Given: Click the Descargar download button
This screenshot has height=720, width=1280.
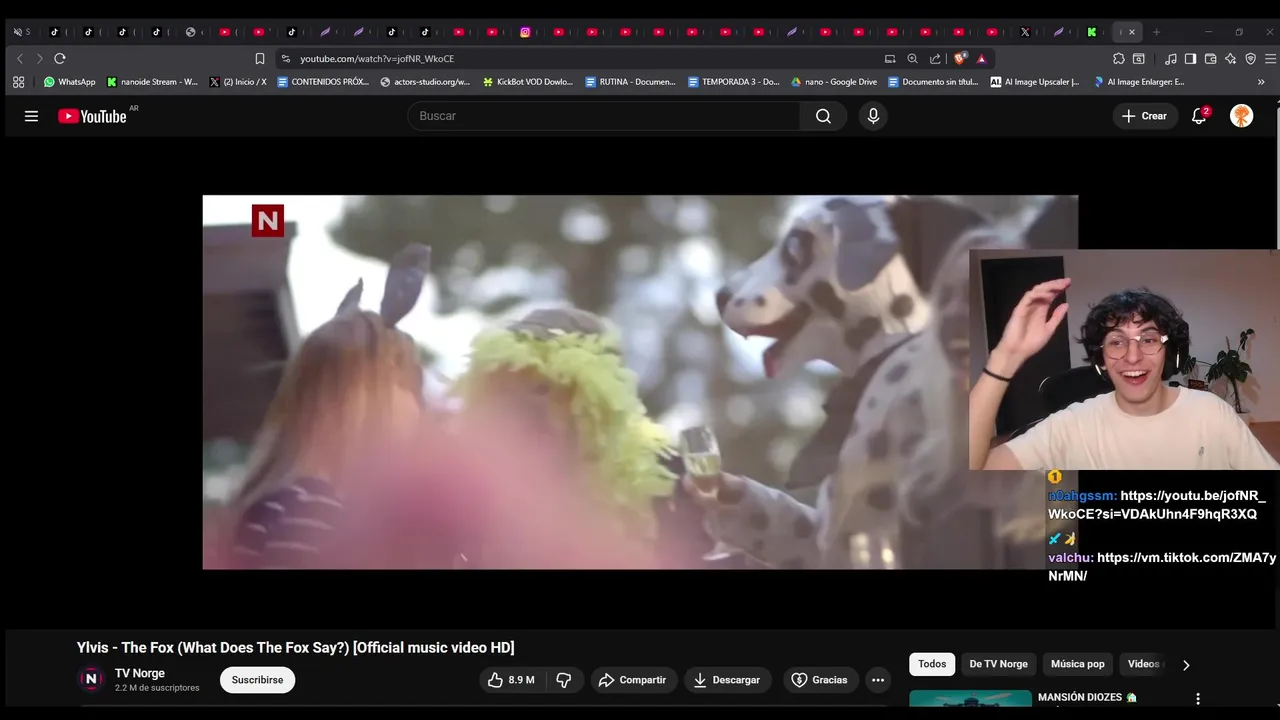Looking at the screenshot, I should pyautogui.click(x=727, y=680).
